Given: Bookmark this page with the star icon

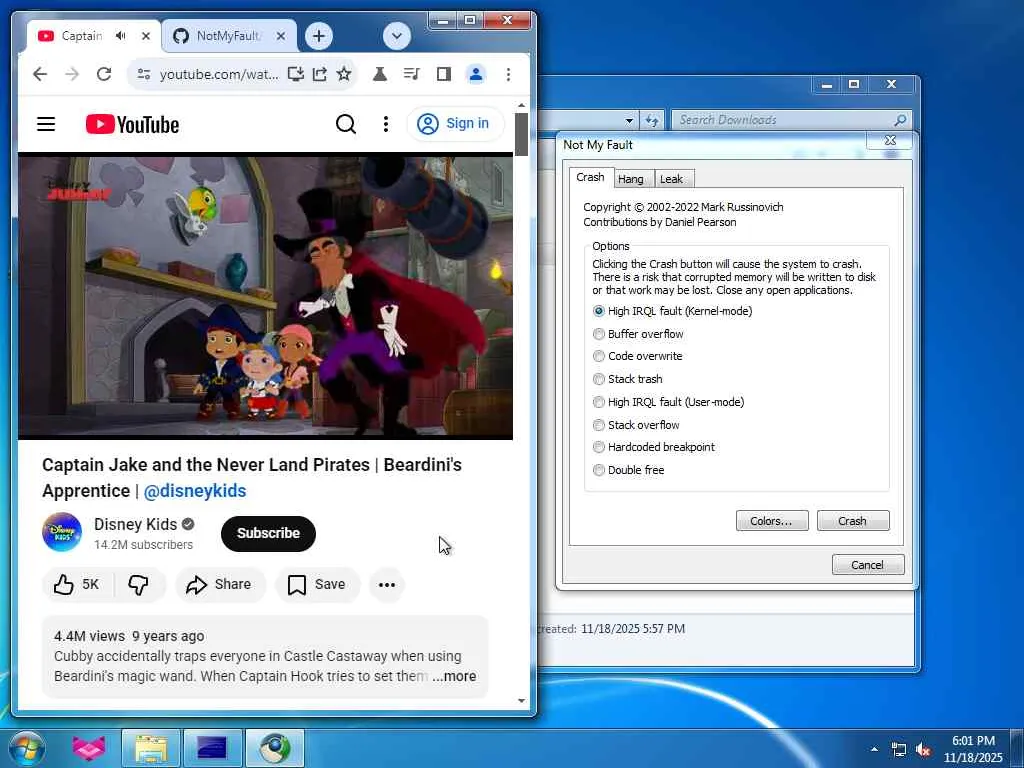Looking at the screenshot, I should click(344, 74).
